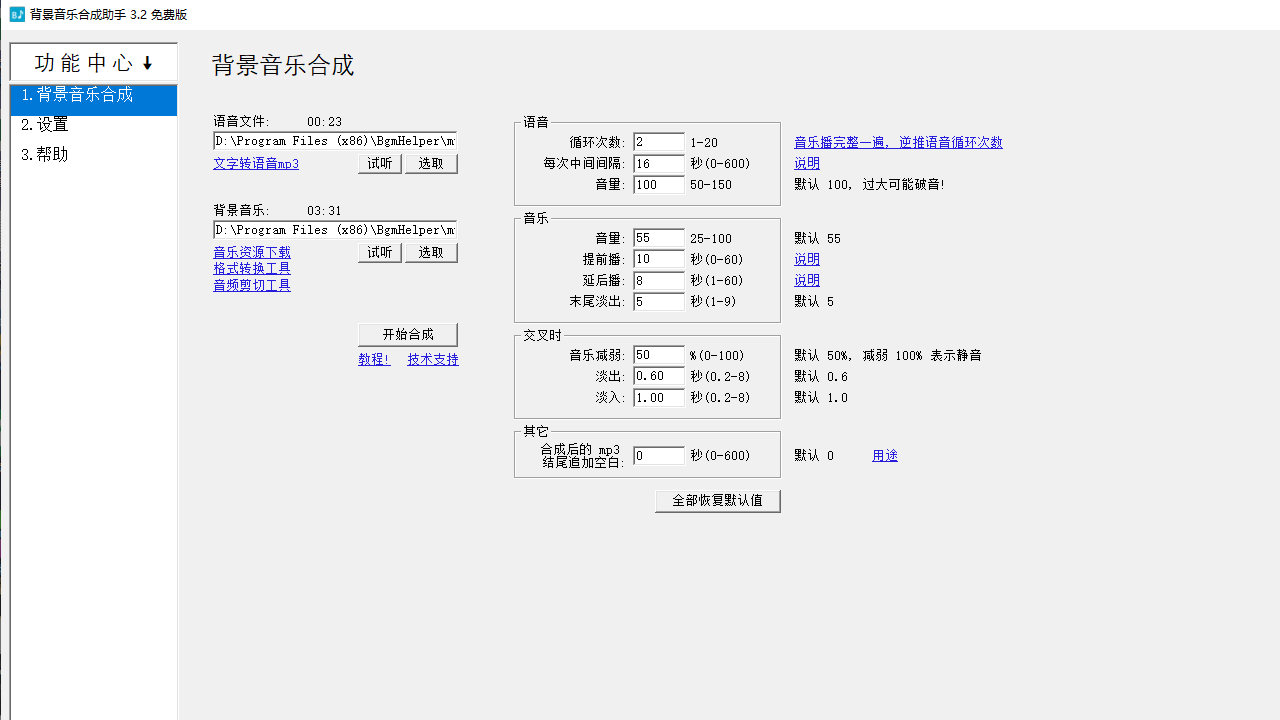Screen dimensions: 1280x720
Task: Click the 结尾追加空白 input field
Action: tap(659, 455)
